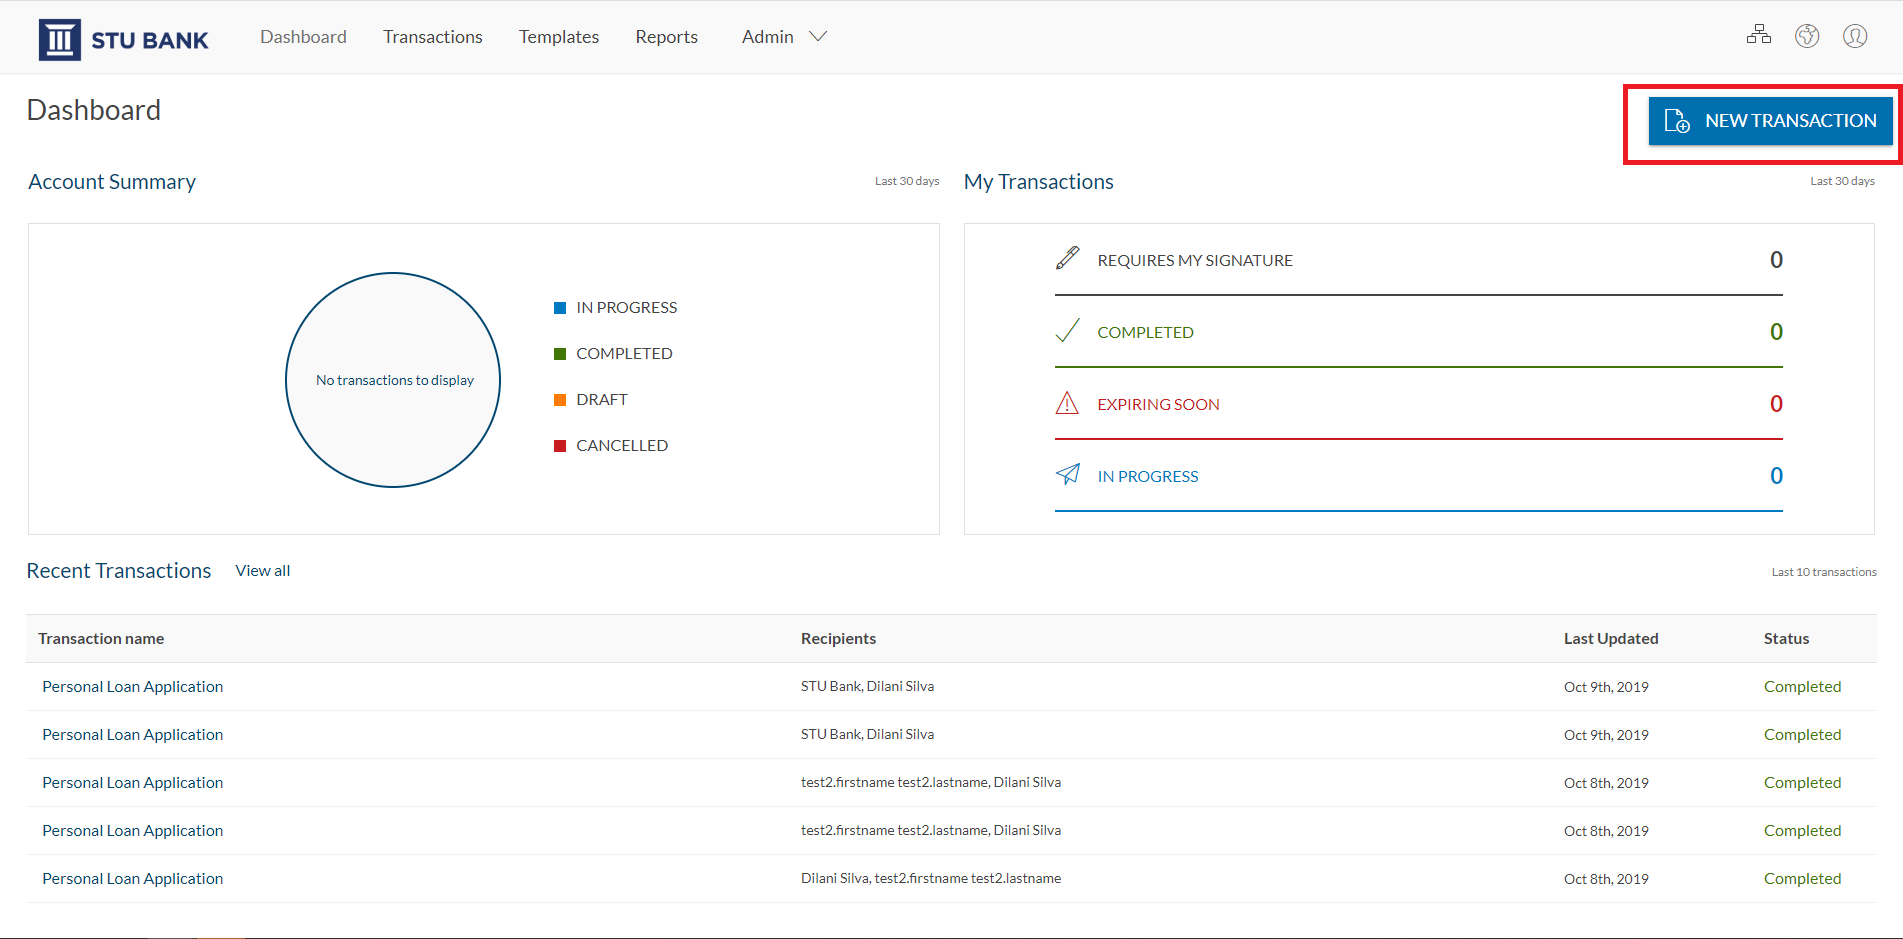Expand the Admin dropdown chevron
This screenshot has height=939, width=1903.
pos(818,37)
